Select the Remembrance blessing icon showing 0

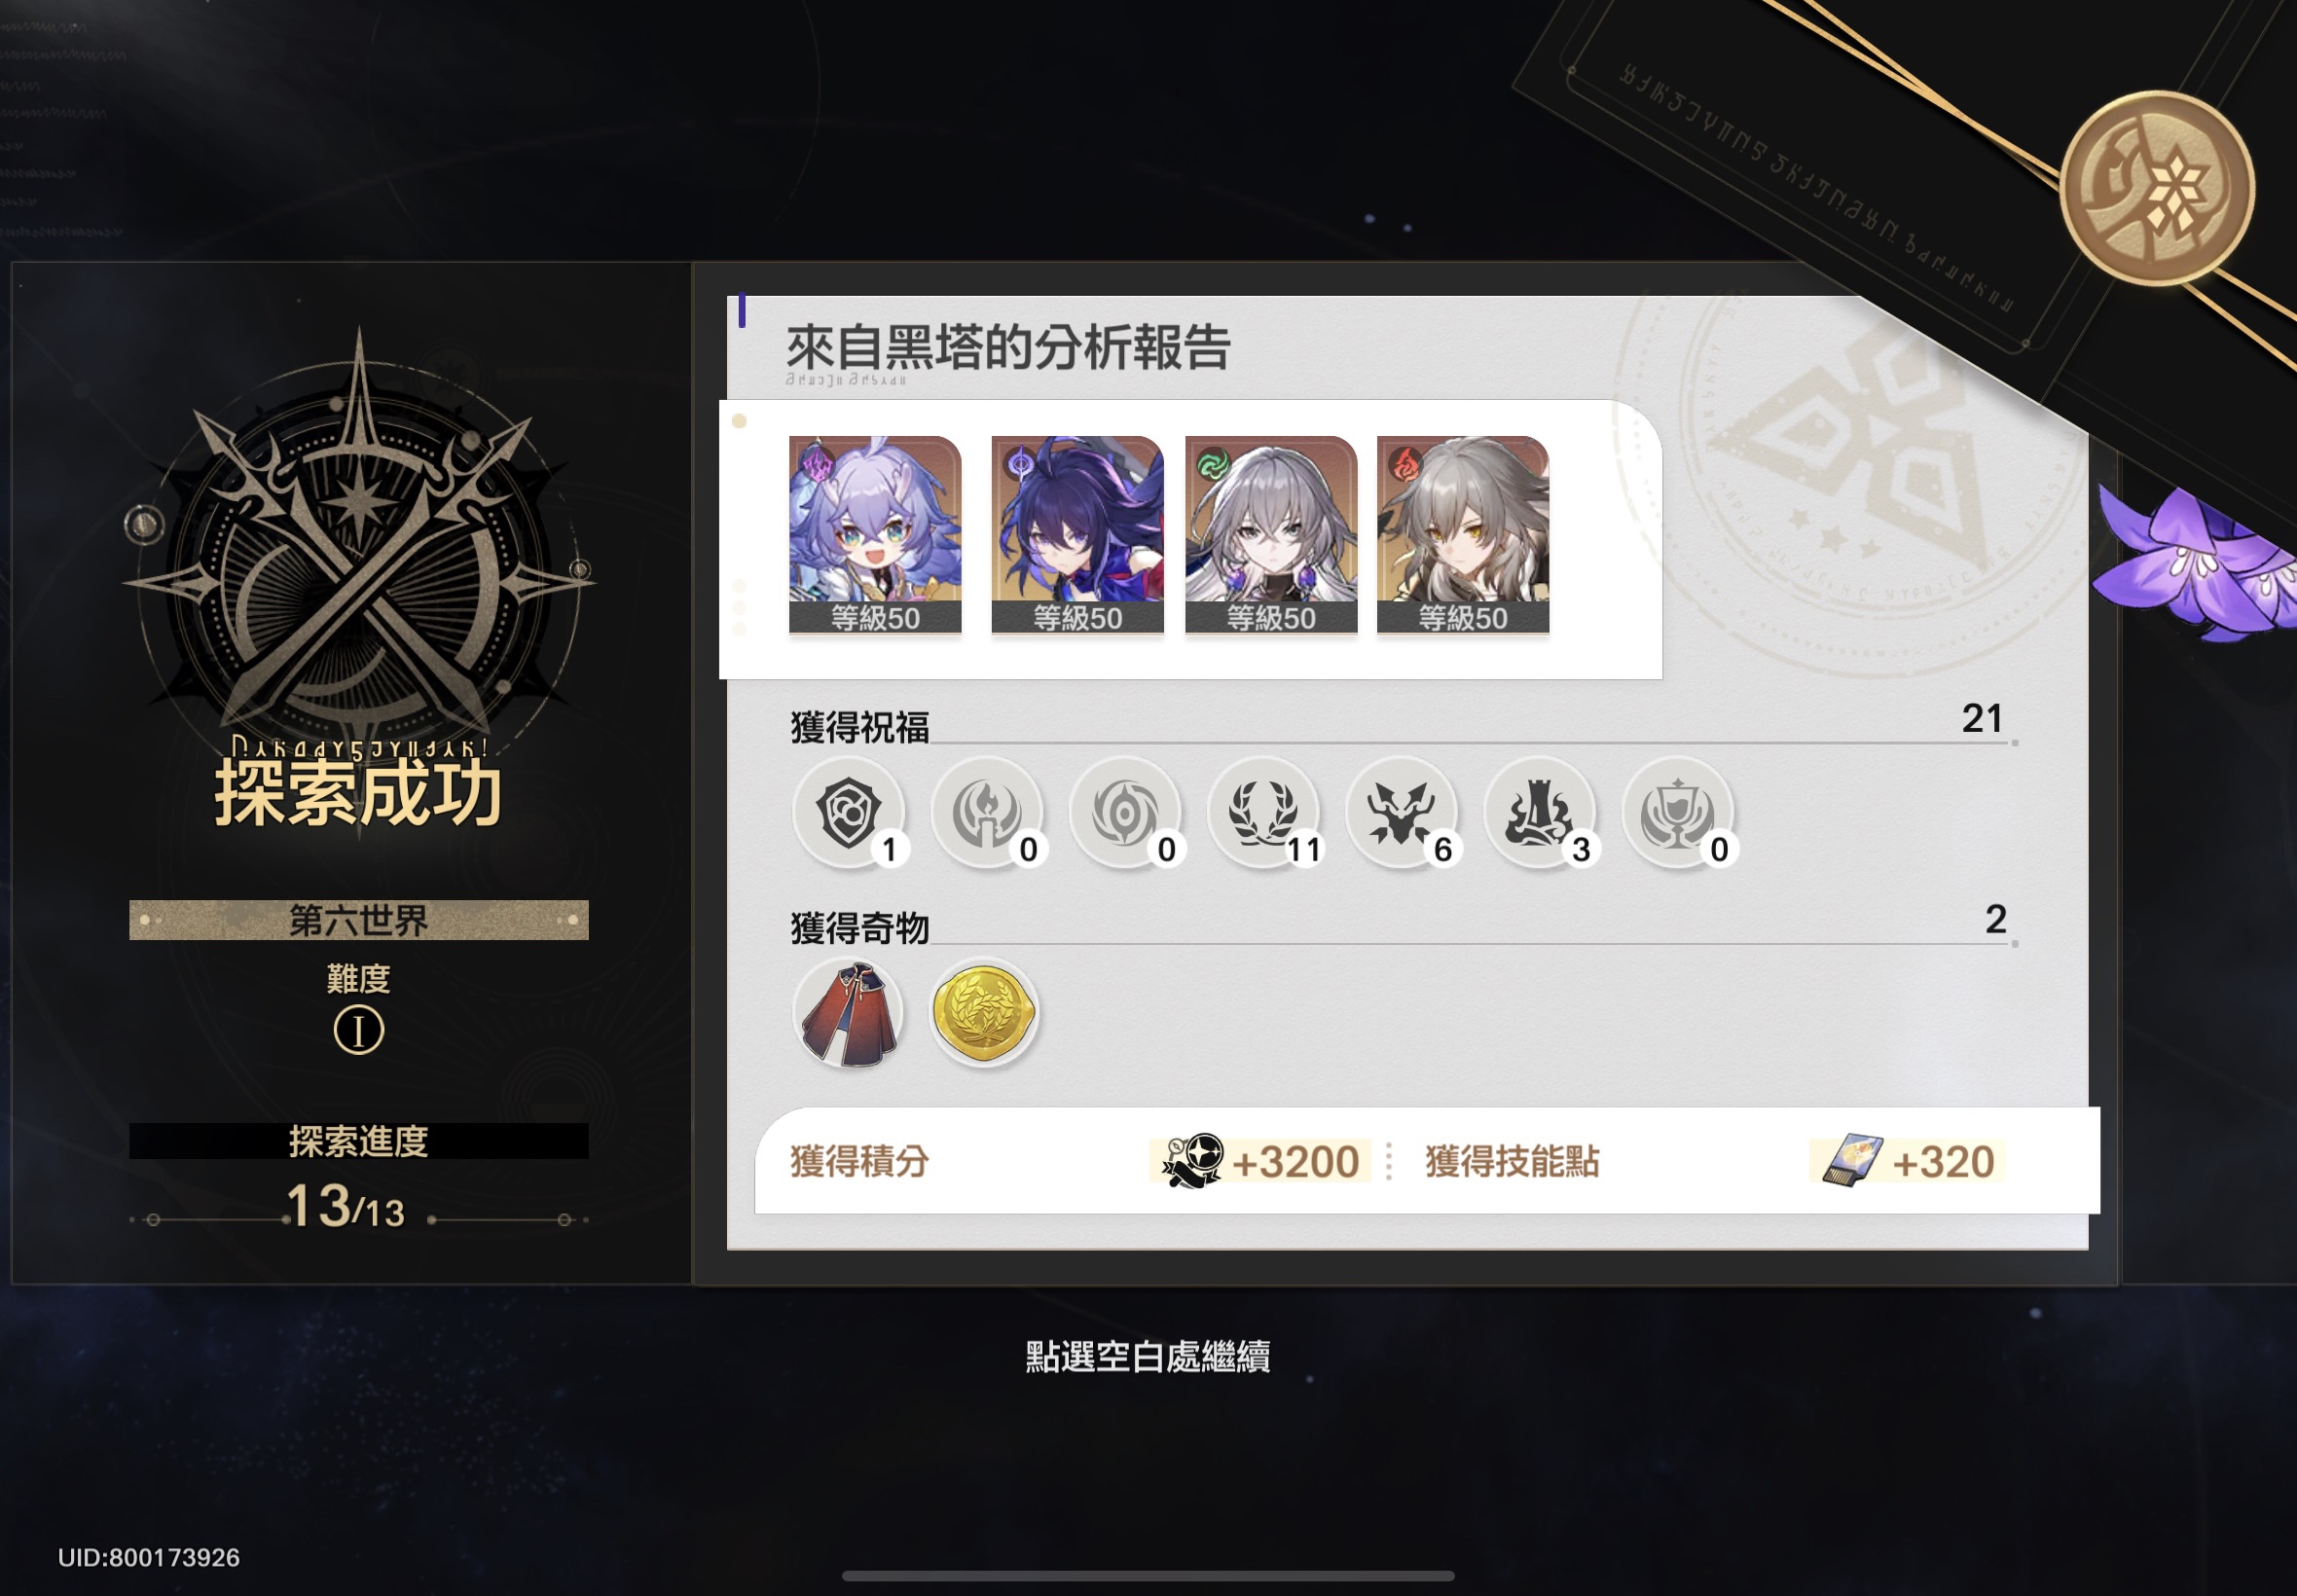coord(987,812)
